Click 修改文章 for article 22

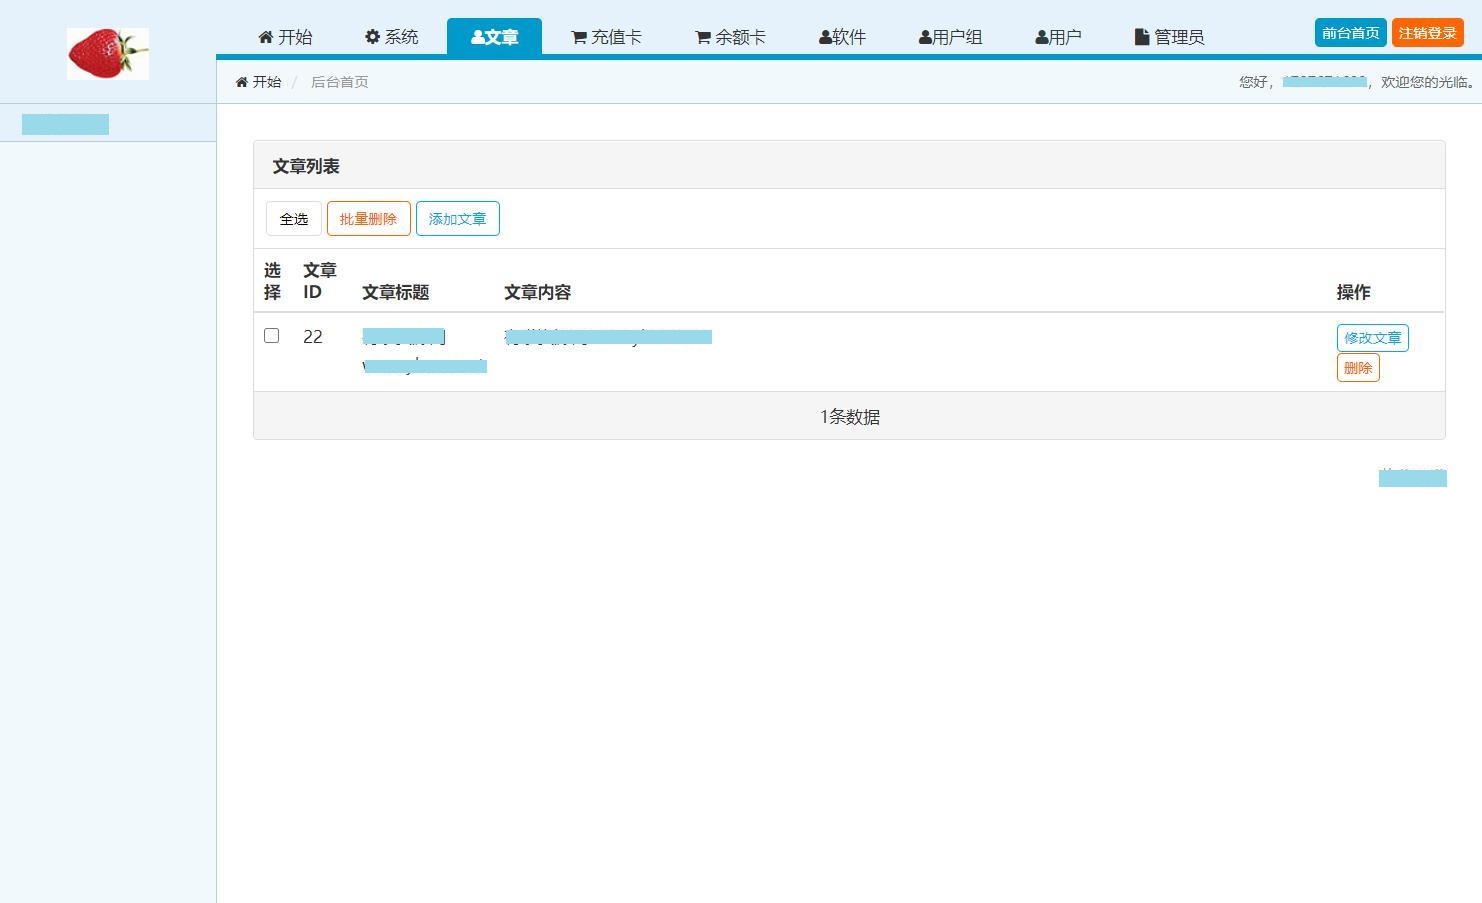1372,338
